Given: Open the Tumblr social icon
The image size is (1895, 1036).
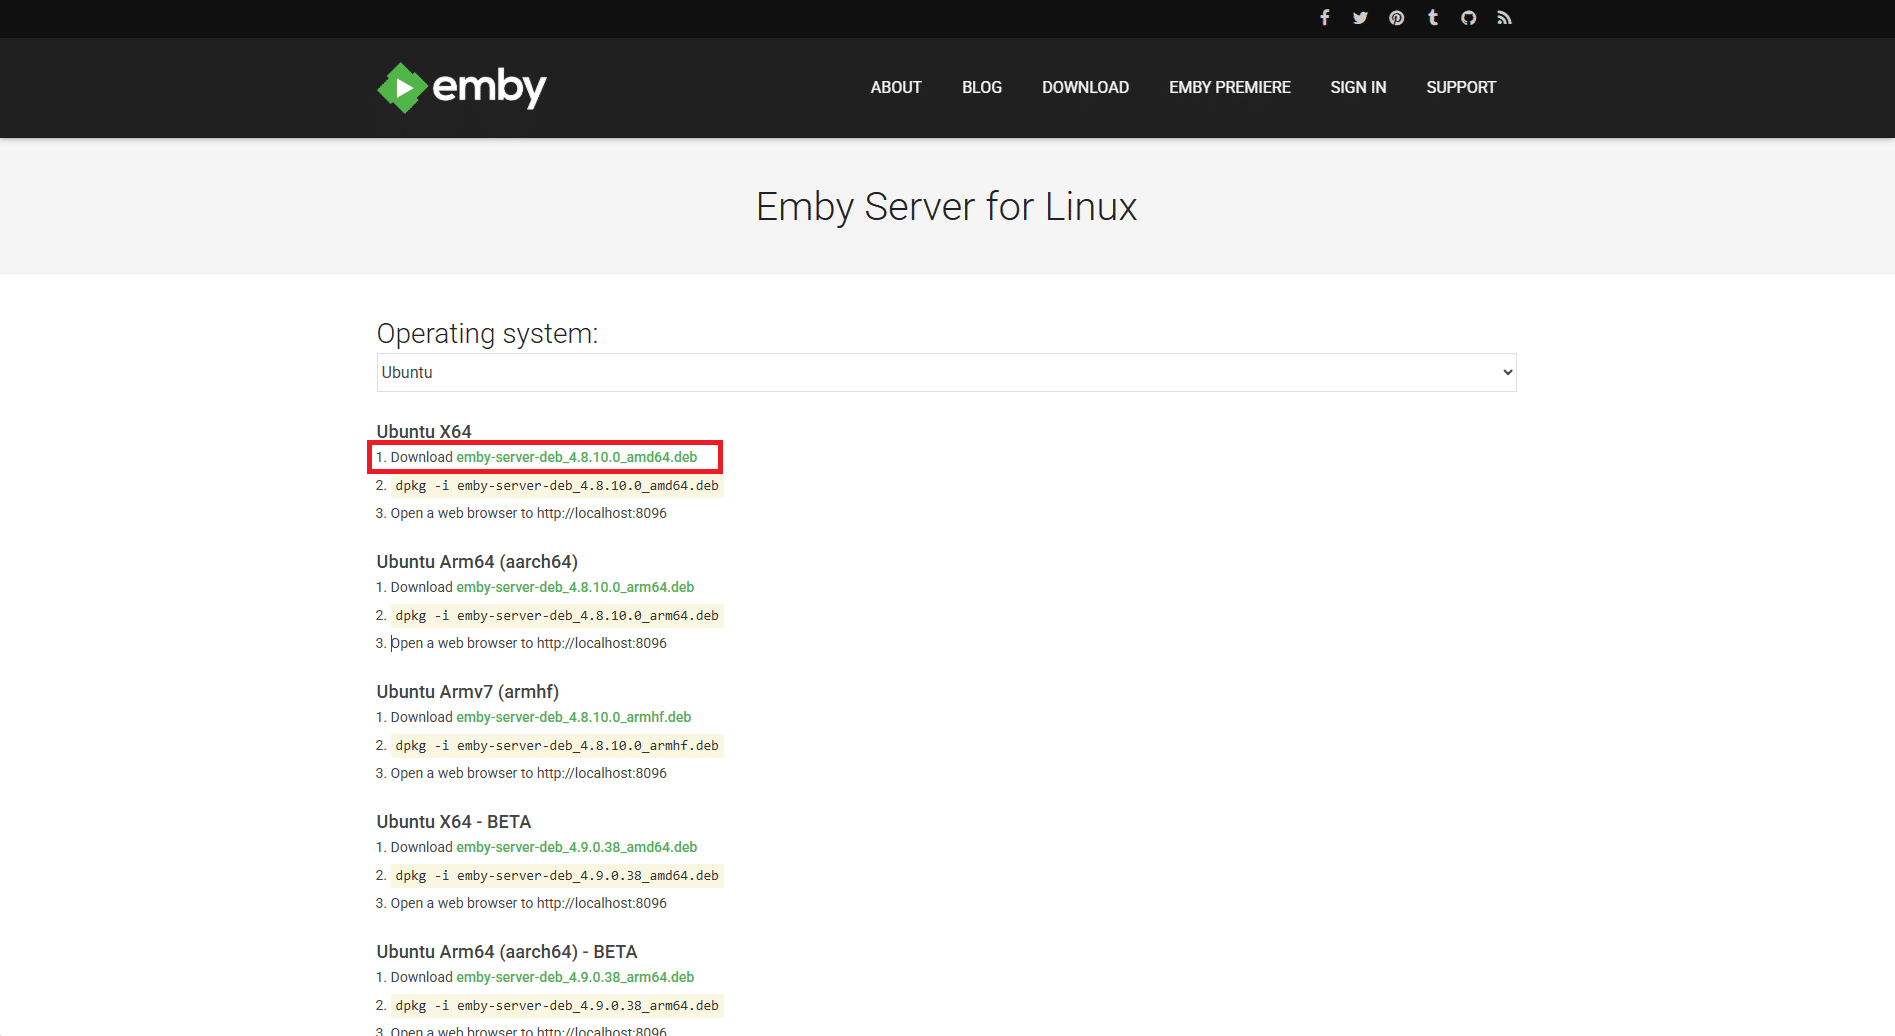Looking at the screenshot, I should 1433,18.
